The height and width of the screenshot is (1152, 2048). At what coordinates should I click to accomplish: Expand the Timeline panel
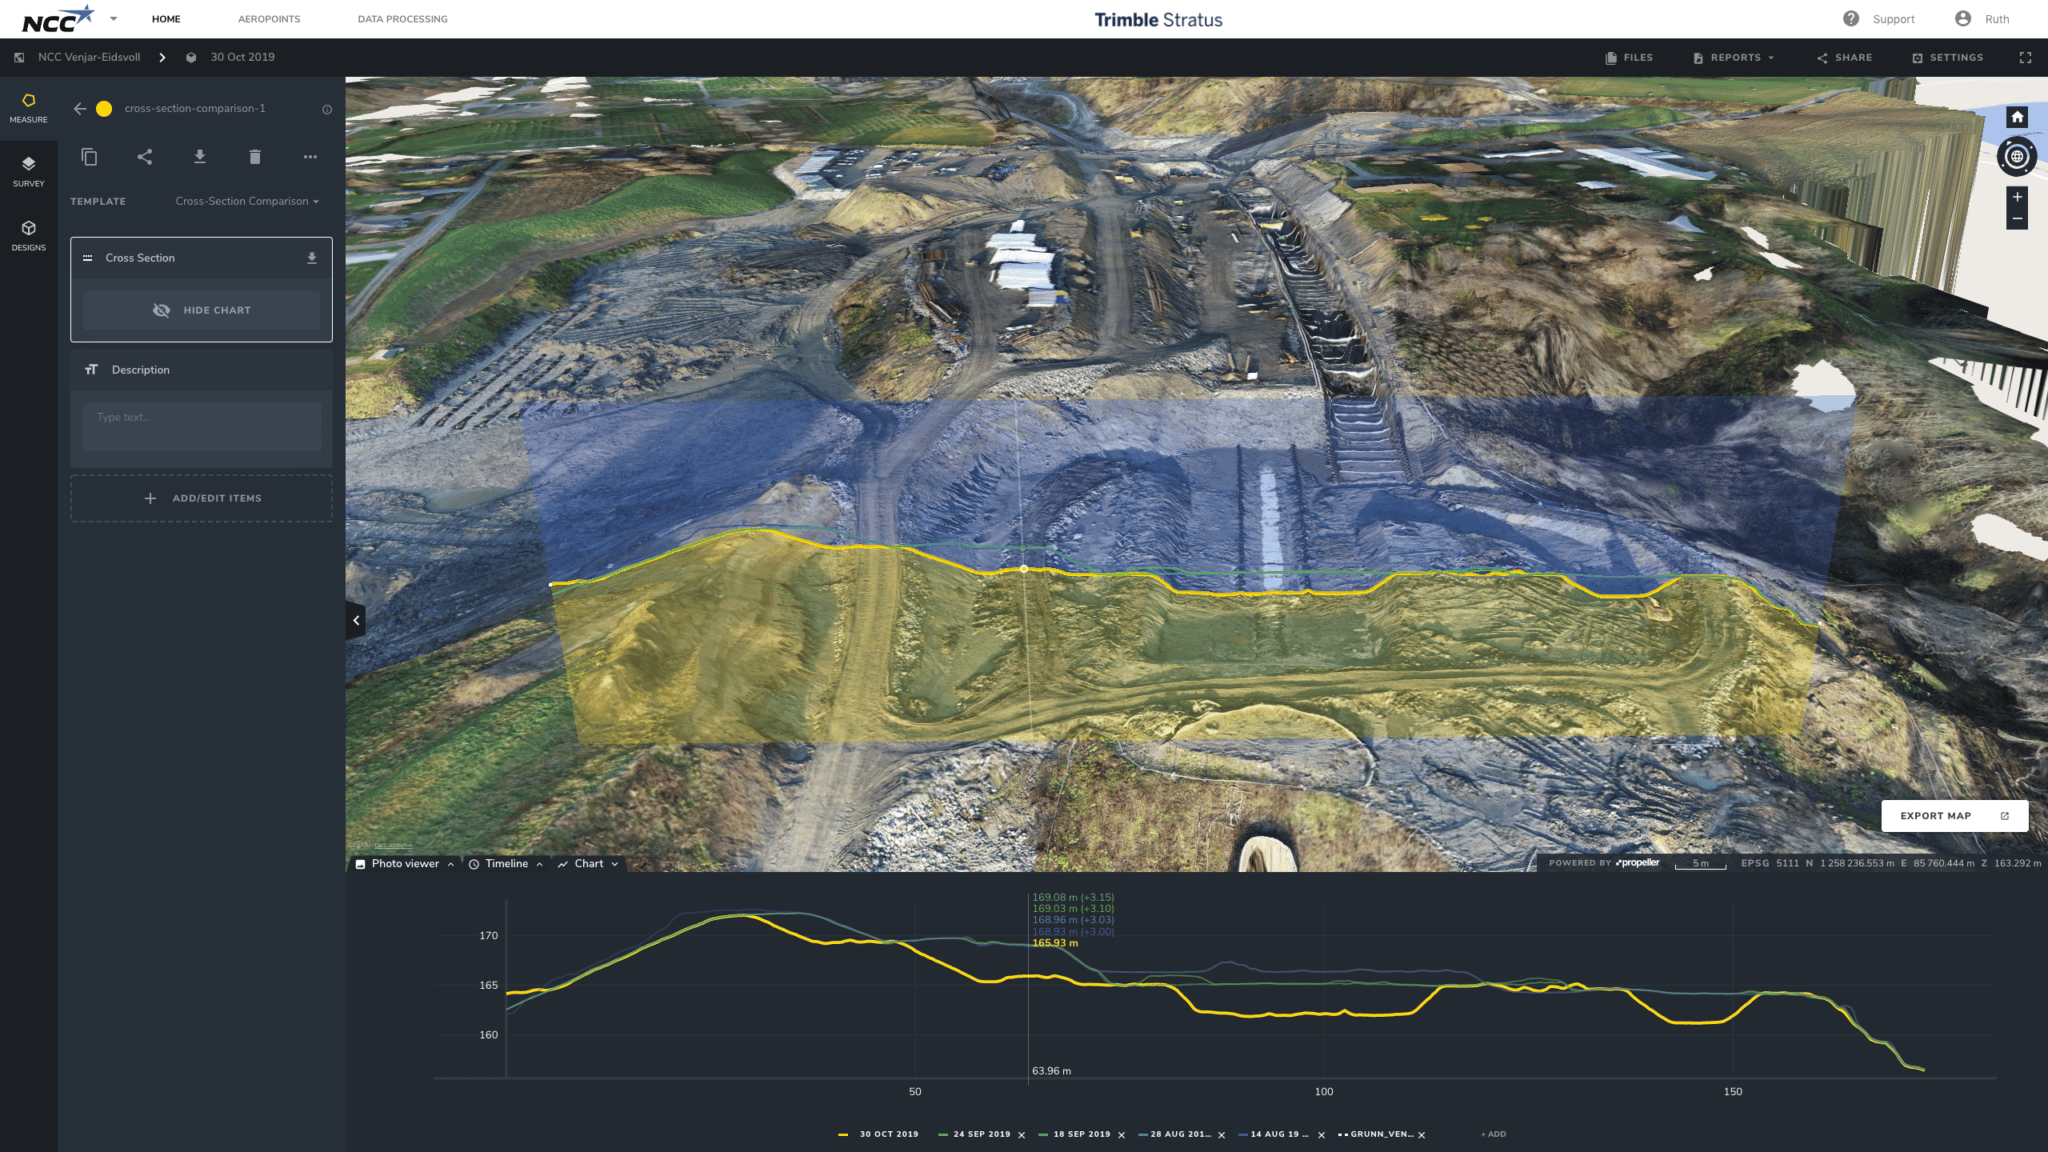point(506,864)
